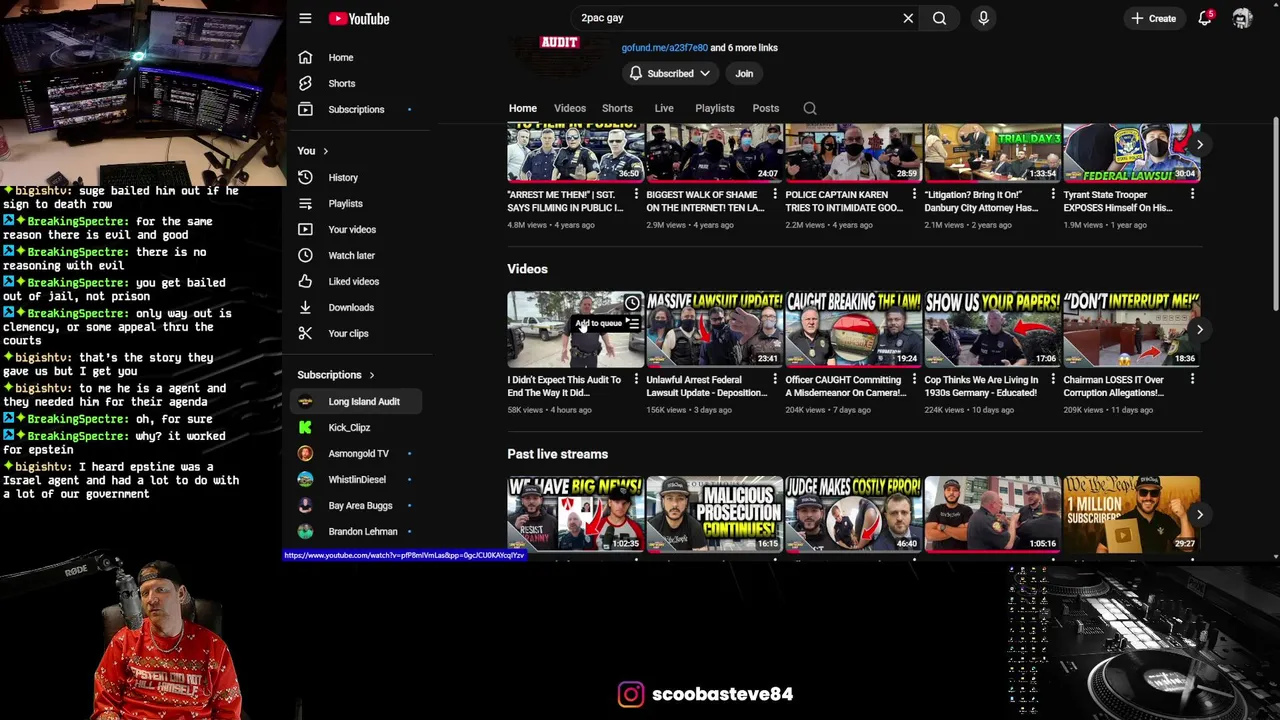Viewport: 1280px width, 720px height.
Task: Switch to the channel Home tab
Action: (522, 108)
